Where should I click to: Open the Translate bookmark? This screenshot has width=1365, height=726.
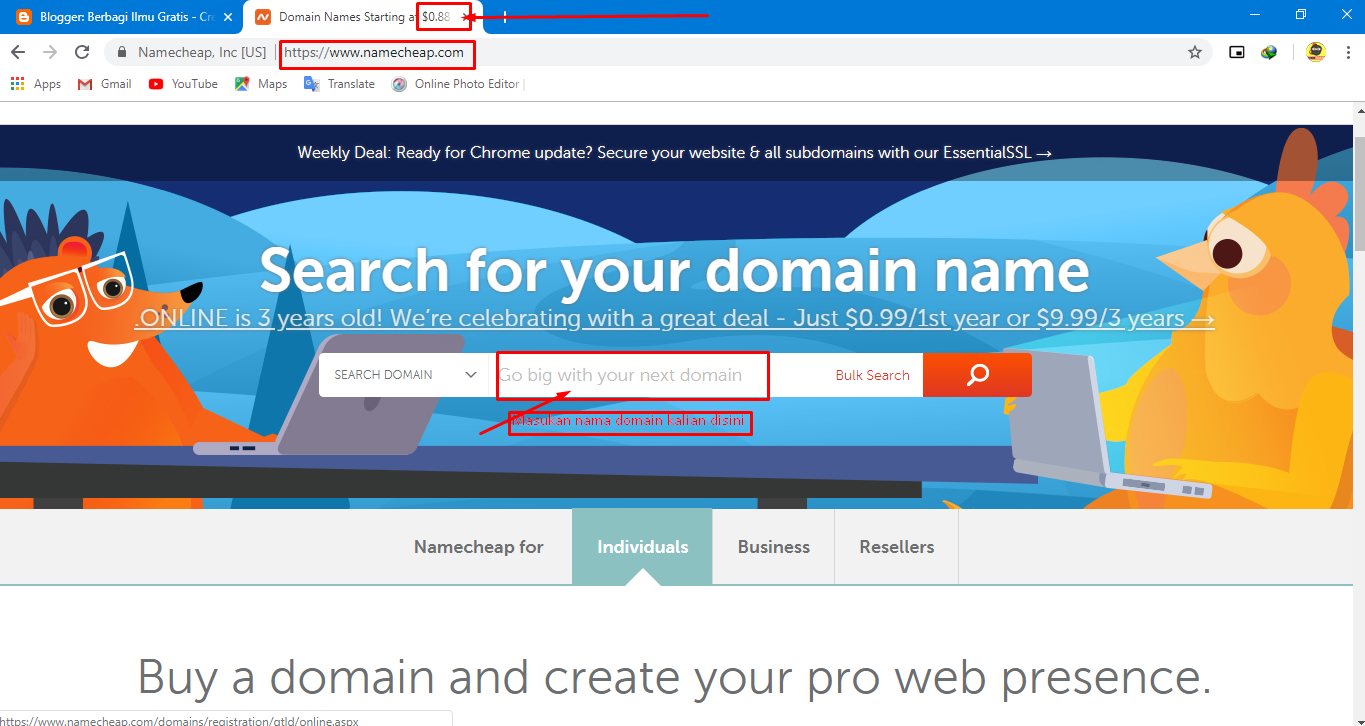pyautogui.click(x=340, y=84)
